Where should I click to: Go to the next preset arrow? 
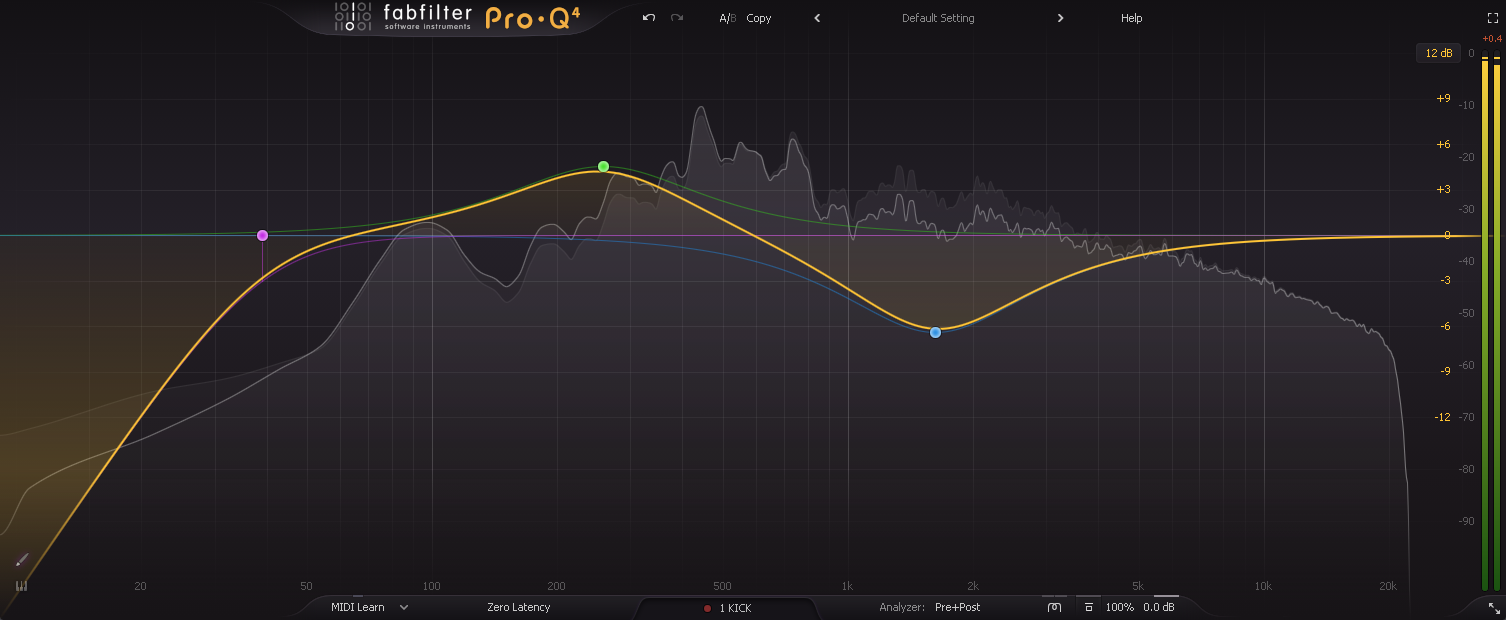pos(1060,18)
